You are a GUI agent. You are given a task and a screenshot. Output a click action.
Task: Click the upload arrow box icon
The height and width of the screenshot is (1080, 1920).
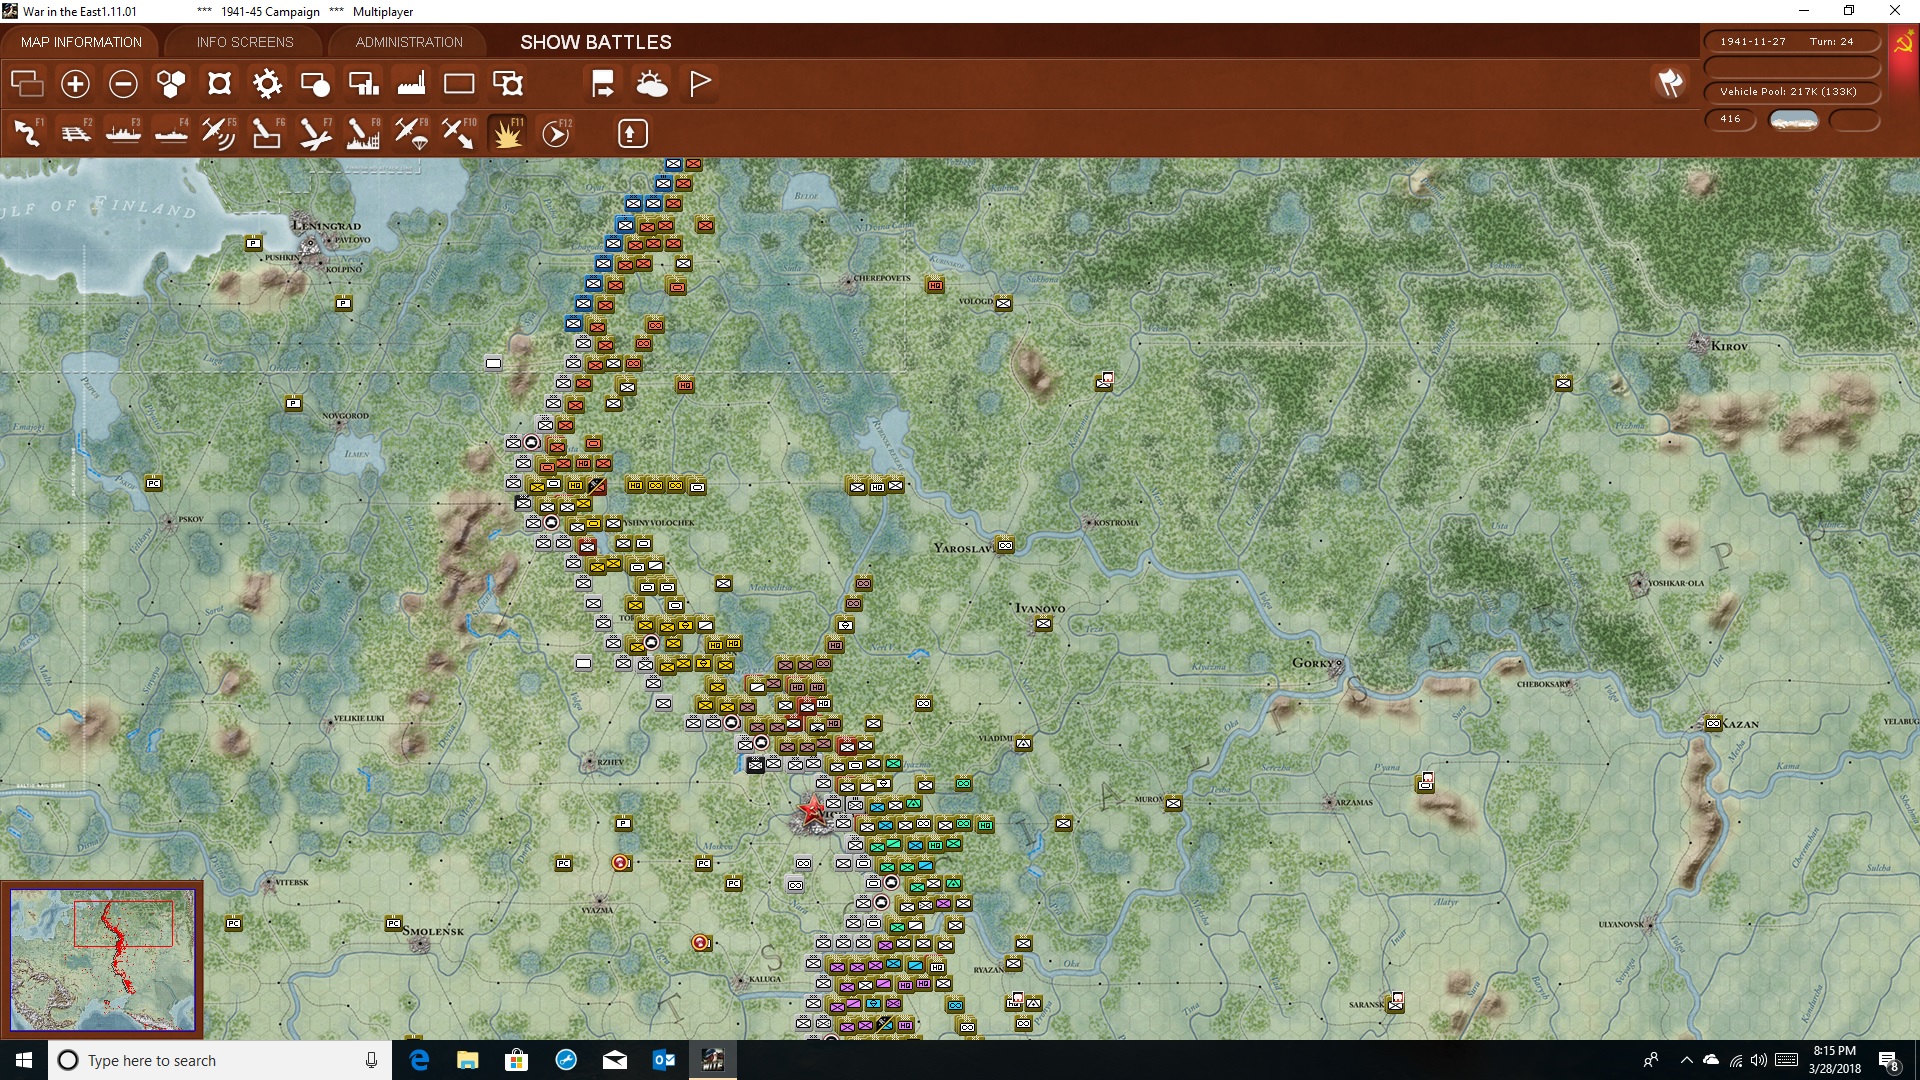tap(632, 133)
